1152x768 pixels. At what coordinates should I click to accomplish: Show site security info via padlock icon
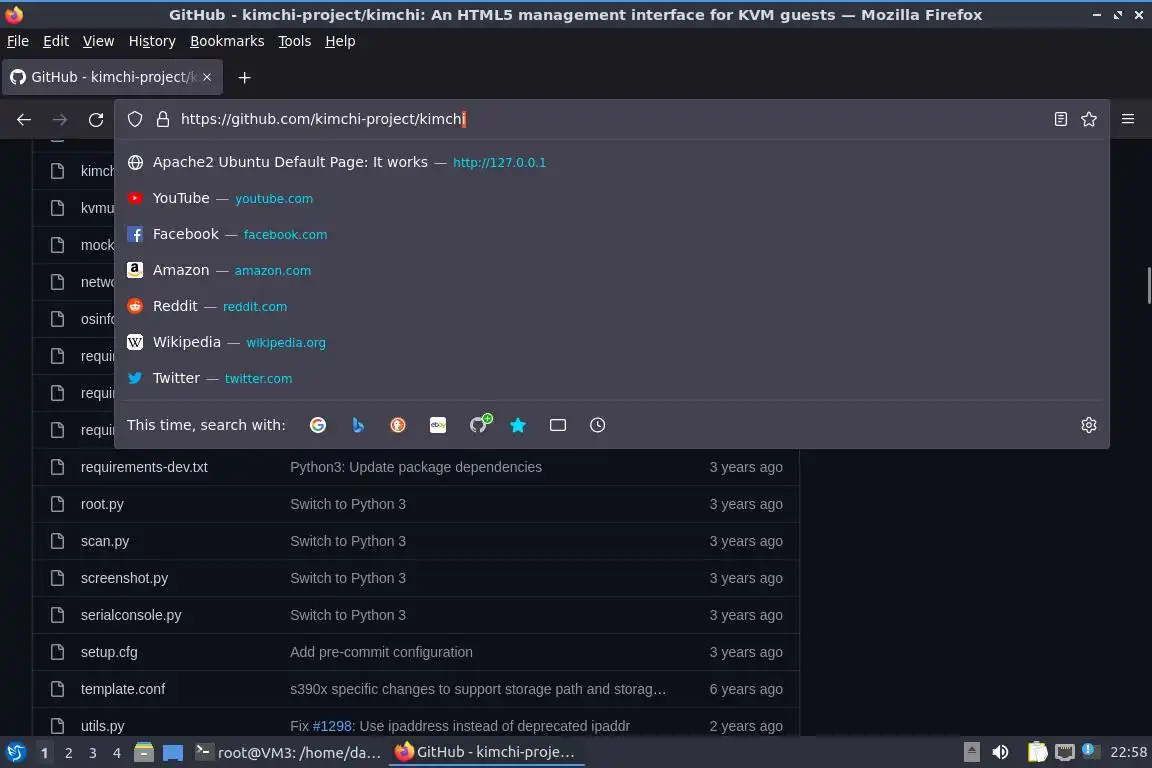tap(163, 119)
